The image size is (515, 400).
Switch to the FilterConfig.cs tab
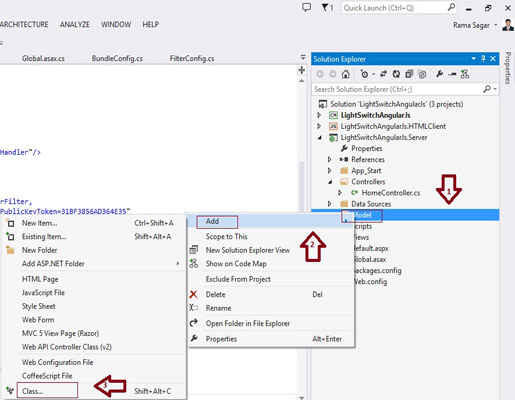click(192, 58)
